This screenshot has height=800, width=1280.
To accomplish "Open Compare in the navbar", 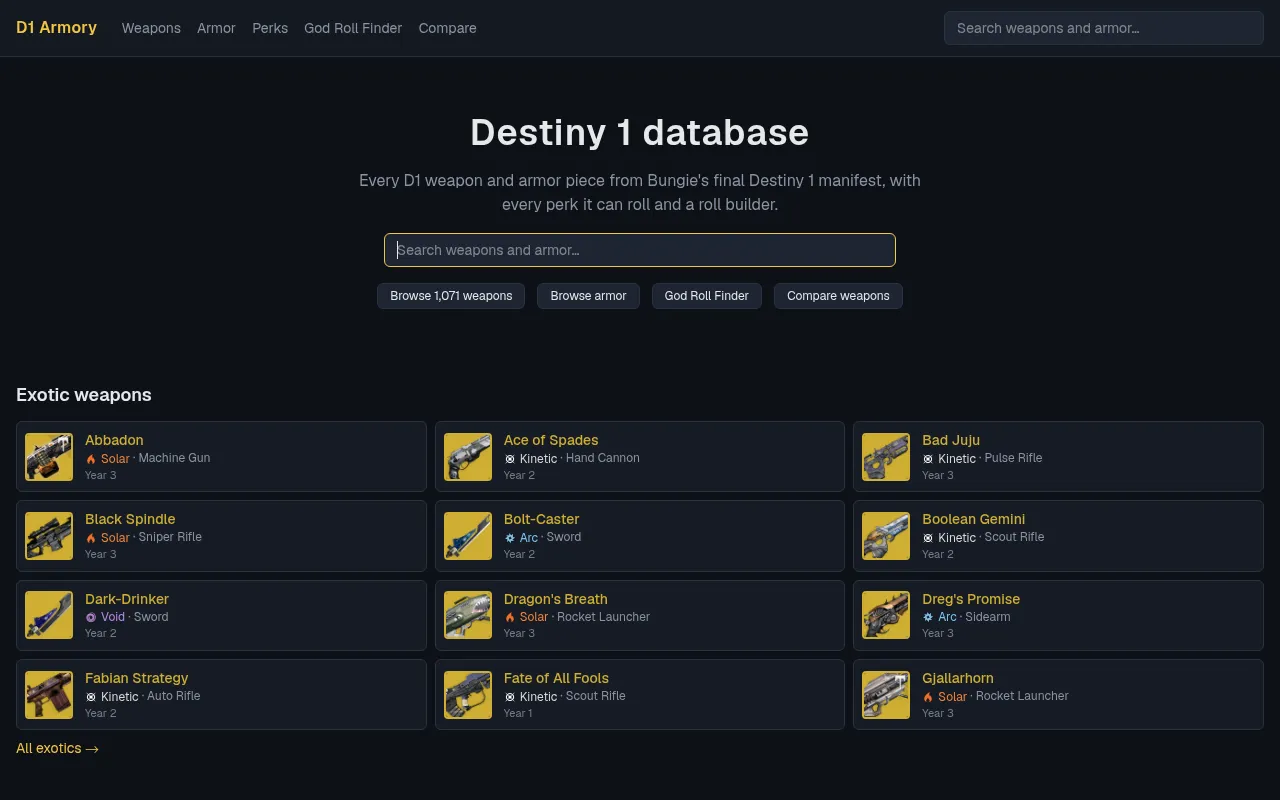I will pos(447,28).
